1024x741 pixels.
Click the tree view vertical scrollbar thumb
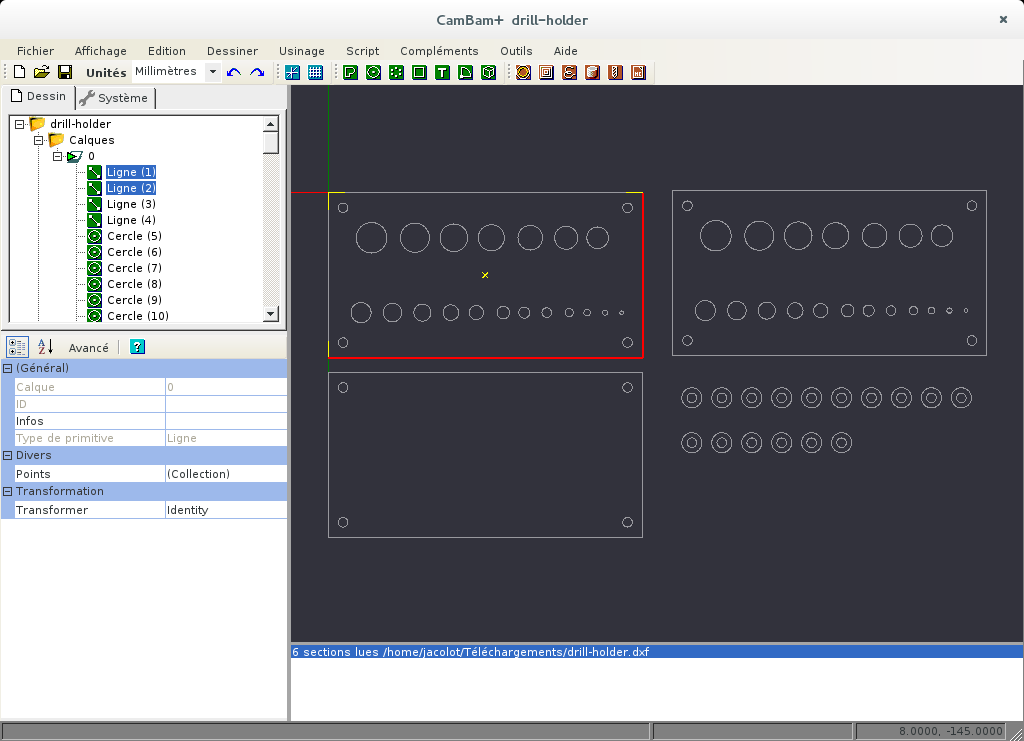click(x=271, y=142)
